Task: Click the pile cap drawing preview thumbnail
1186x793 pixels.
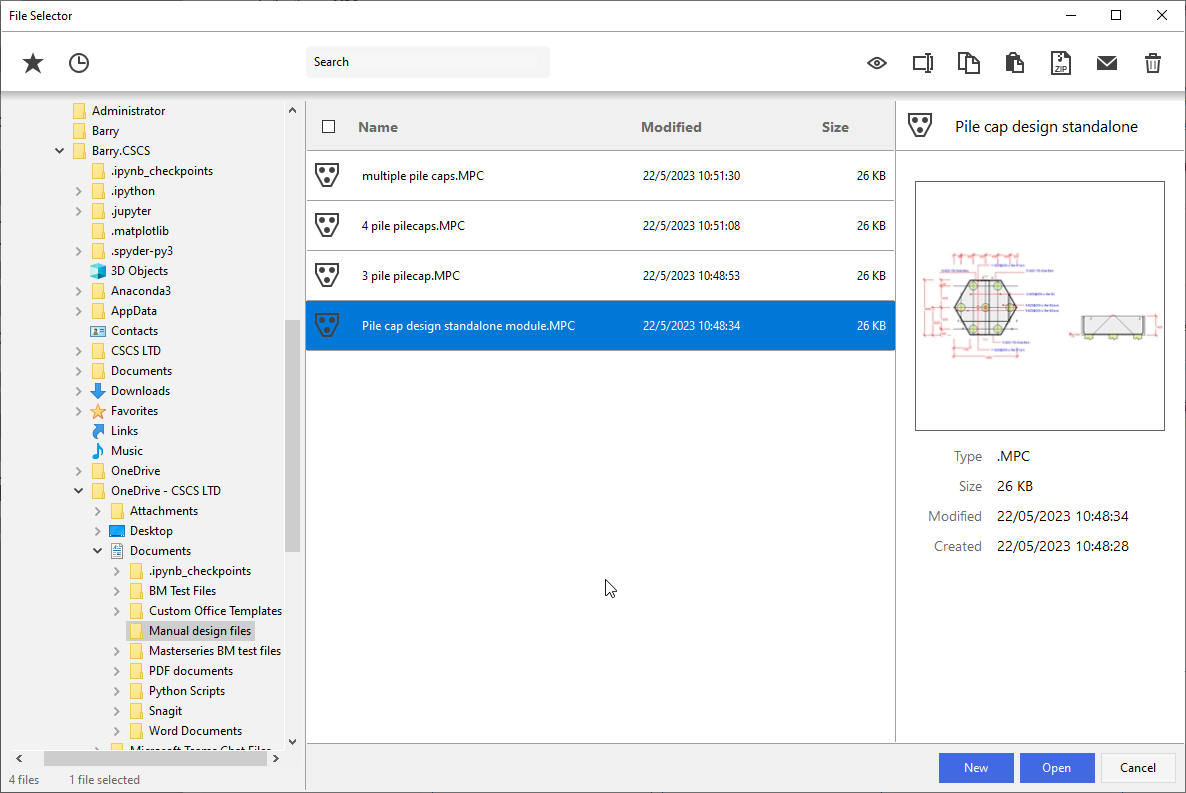Action: click(1039, 306)
